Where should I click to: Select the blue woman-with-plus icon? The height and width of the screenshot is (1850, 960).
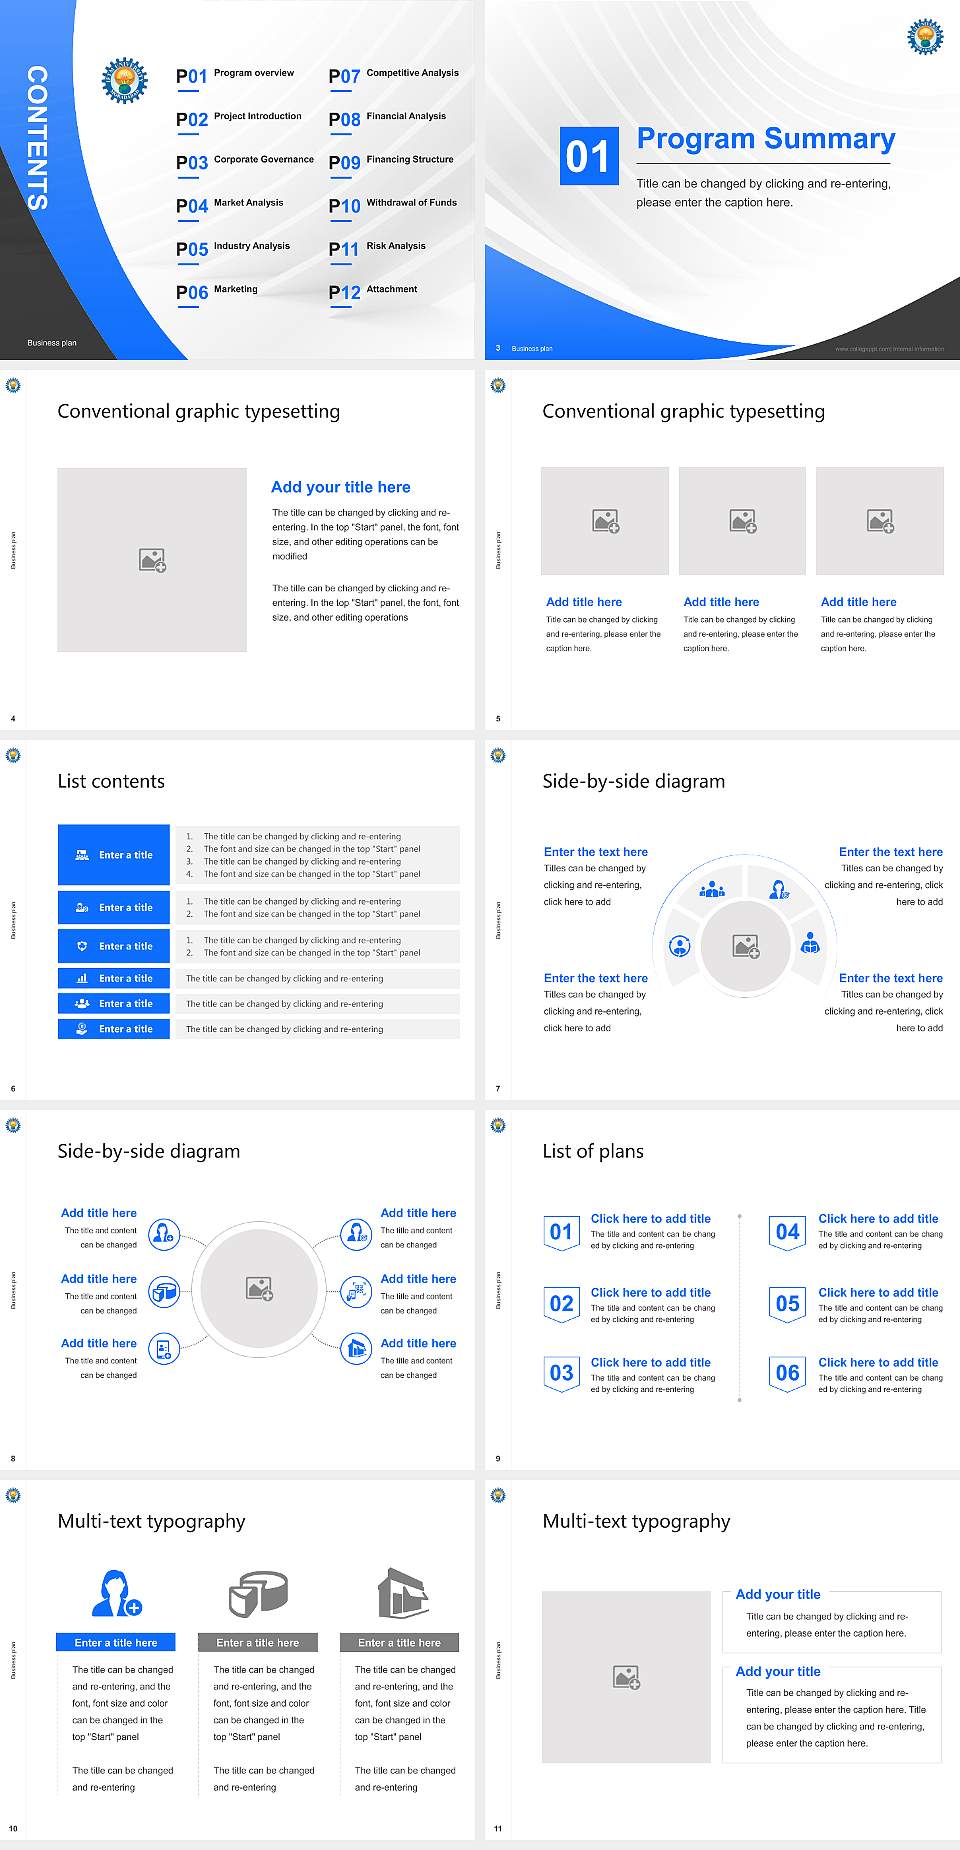point(116,1593)
